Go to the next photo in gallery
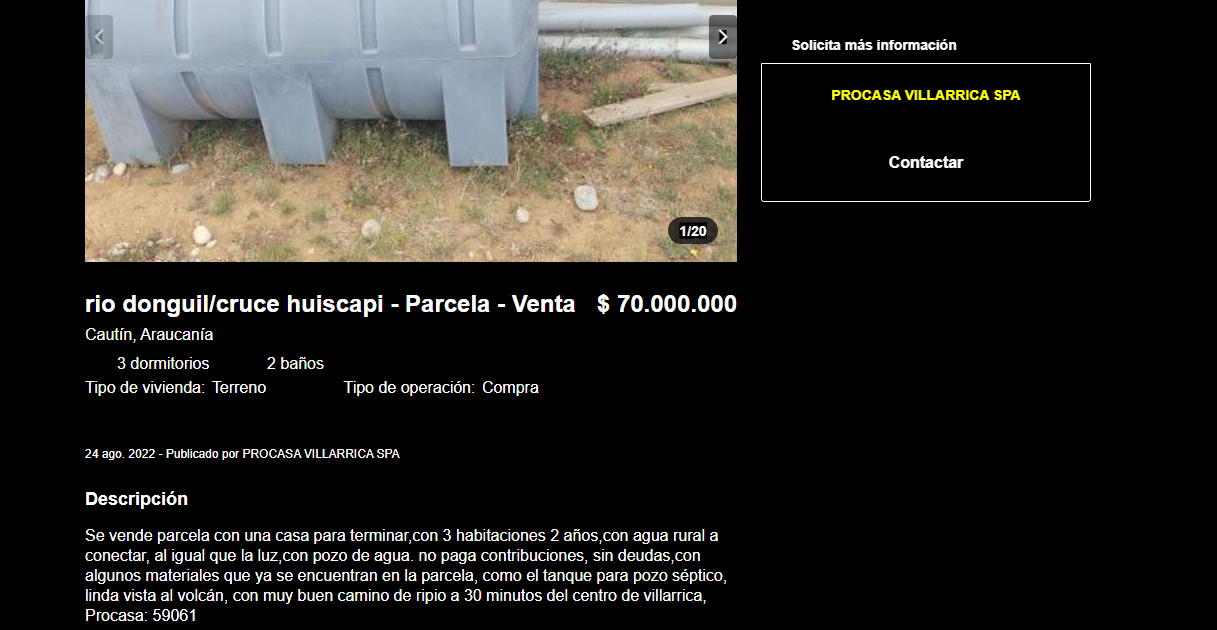Viewport: 1217px width, 630px height. (723, 37)
